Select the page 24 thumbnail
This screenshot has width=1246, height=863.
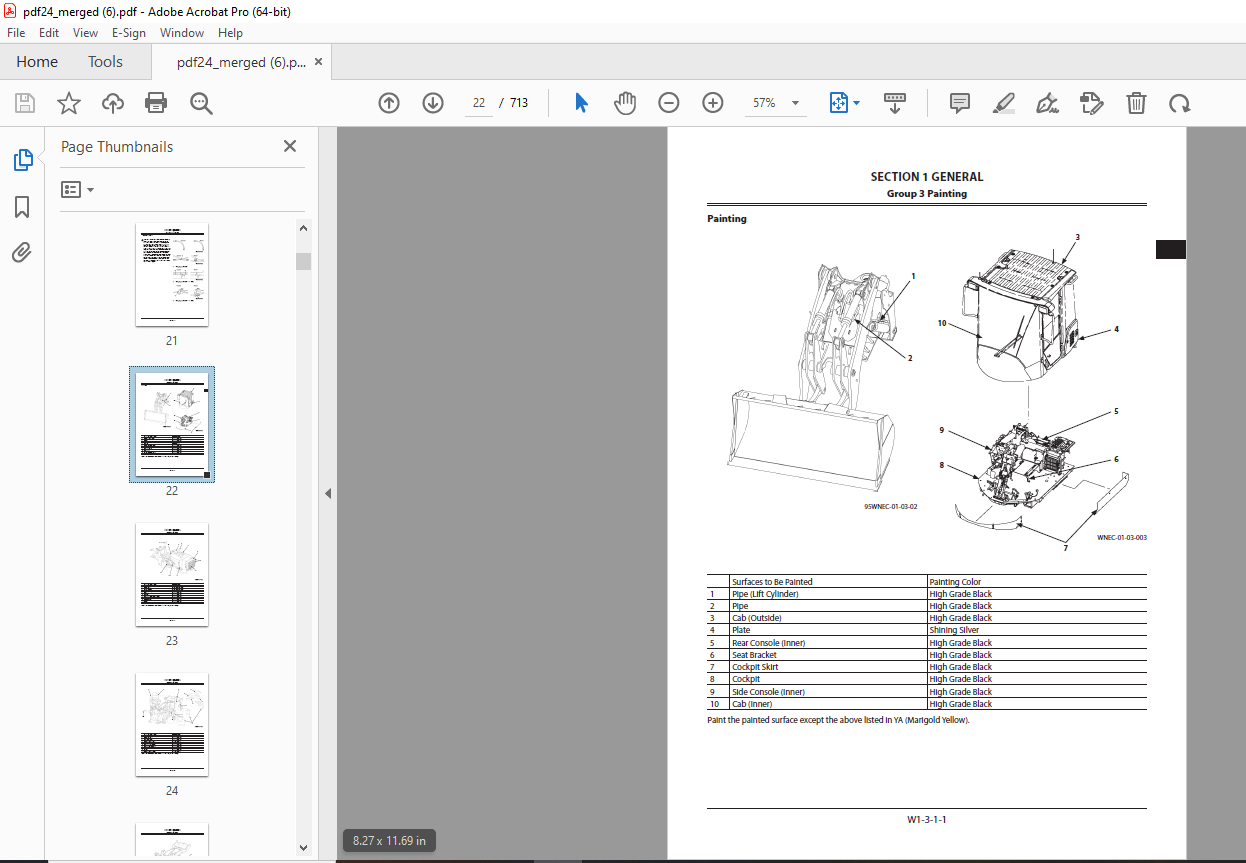pyautogui.click(x=172, y=725)
